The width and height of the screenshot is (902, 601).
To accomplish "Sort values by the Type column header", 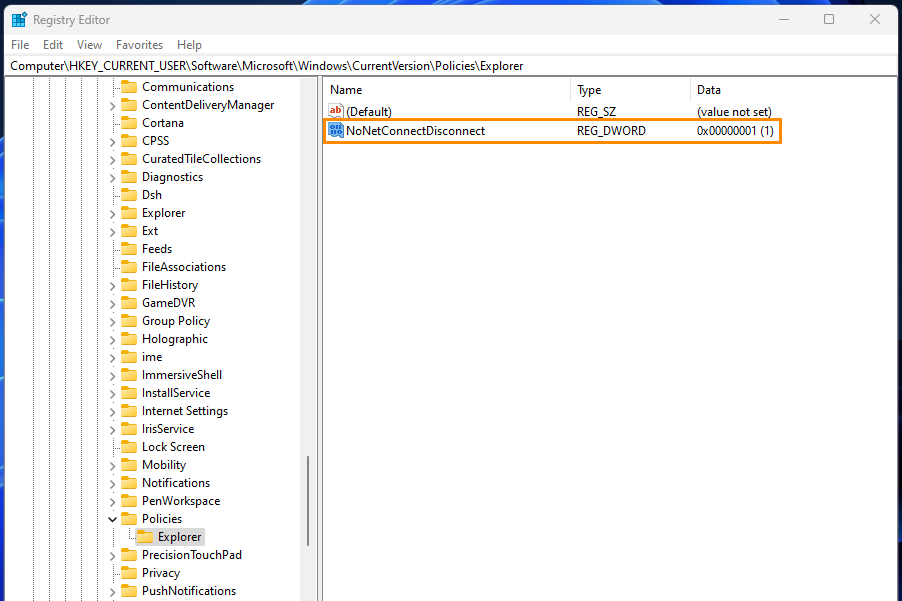I will tap(630, 90).
